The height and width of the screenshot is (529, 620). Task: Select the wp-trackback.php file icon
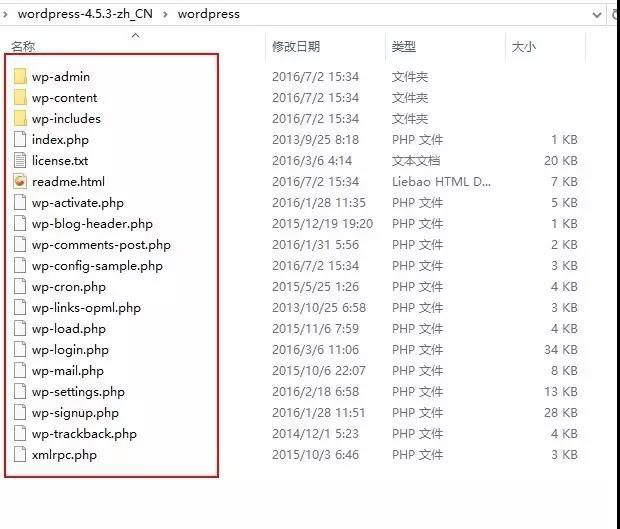(20, 433)
